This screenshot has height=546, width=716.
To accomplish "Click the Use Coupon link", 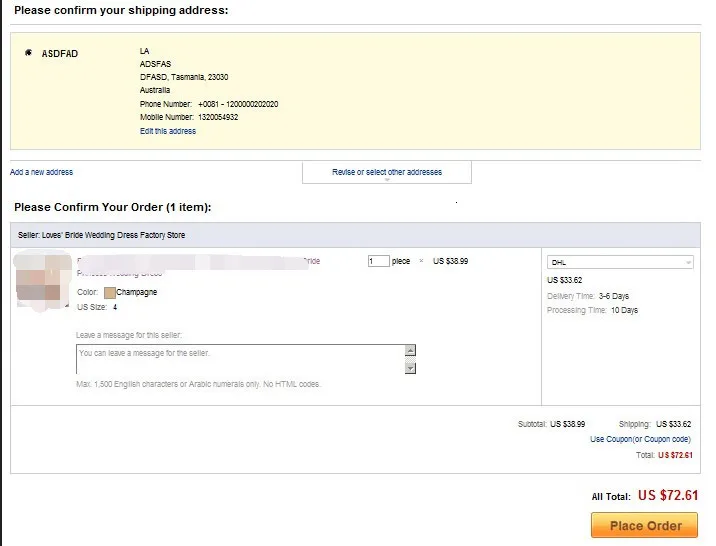I will coord(610,439).
